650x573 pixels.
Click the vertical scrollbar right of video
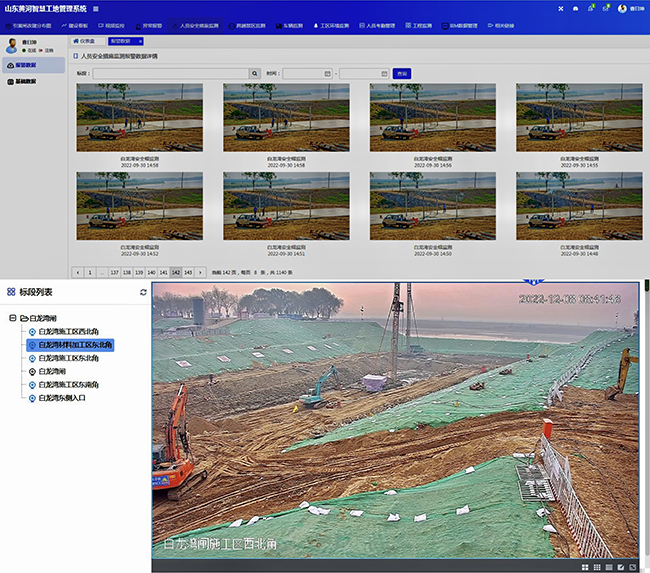tap(647, 419)
